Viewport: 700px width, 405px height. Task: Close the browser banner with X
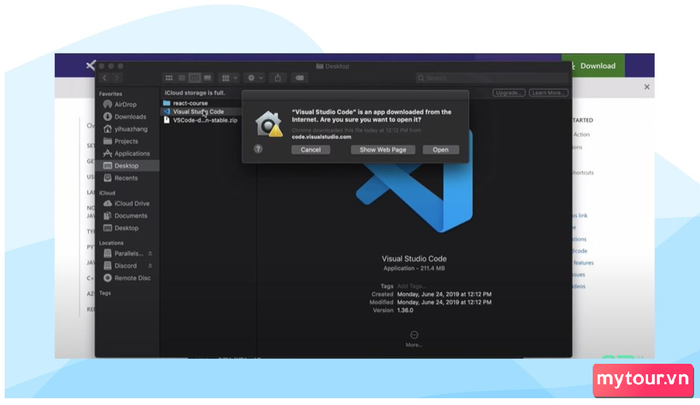pyautogui.click(x=647, y=87)
